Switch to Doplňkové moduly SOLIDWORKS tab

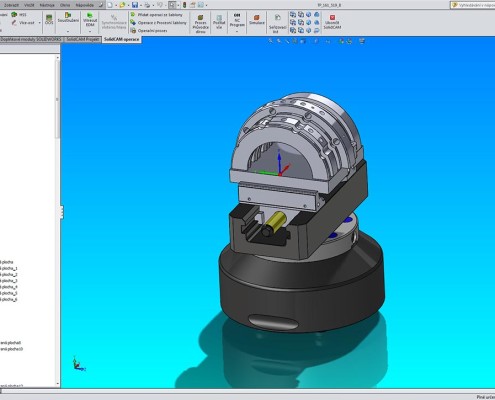(x=31, y=39)
